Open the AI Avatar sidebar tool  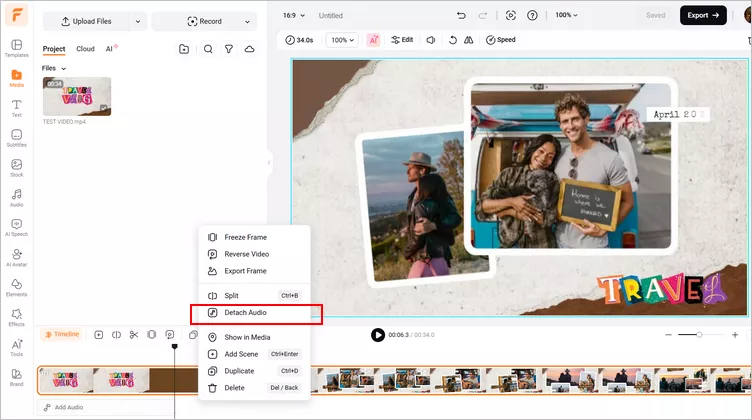tap(16, 257)
